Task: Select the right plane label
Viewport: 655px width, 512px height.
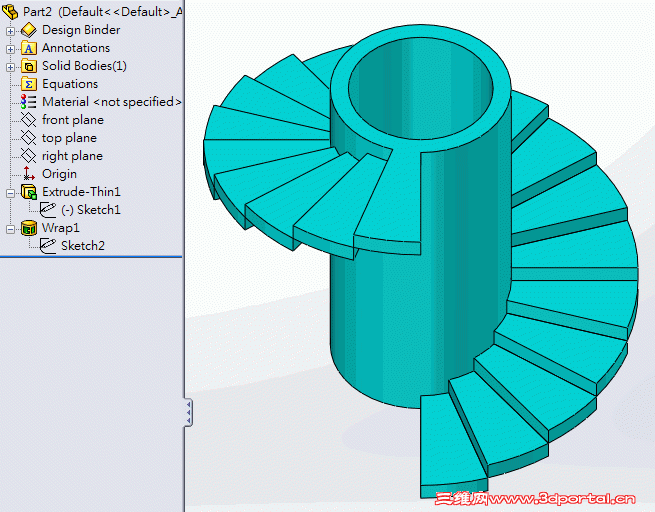Action: tap(72, 156)
